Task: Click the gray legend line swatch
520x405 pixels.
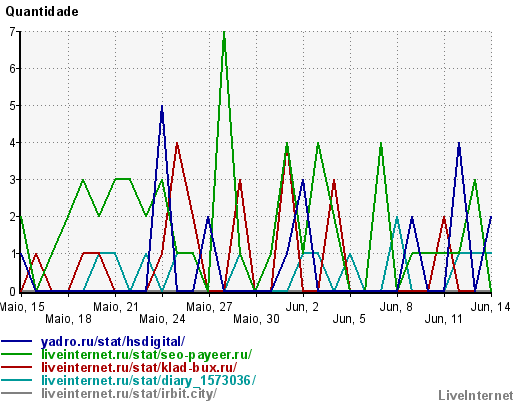Action: click(x=17, y=393)
